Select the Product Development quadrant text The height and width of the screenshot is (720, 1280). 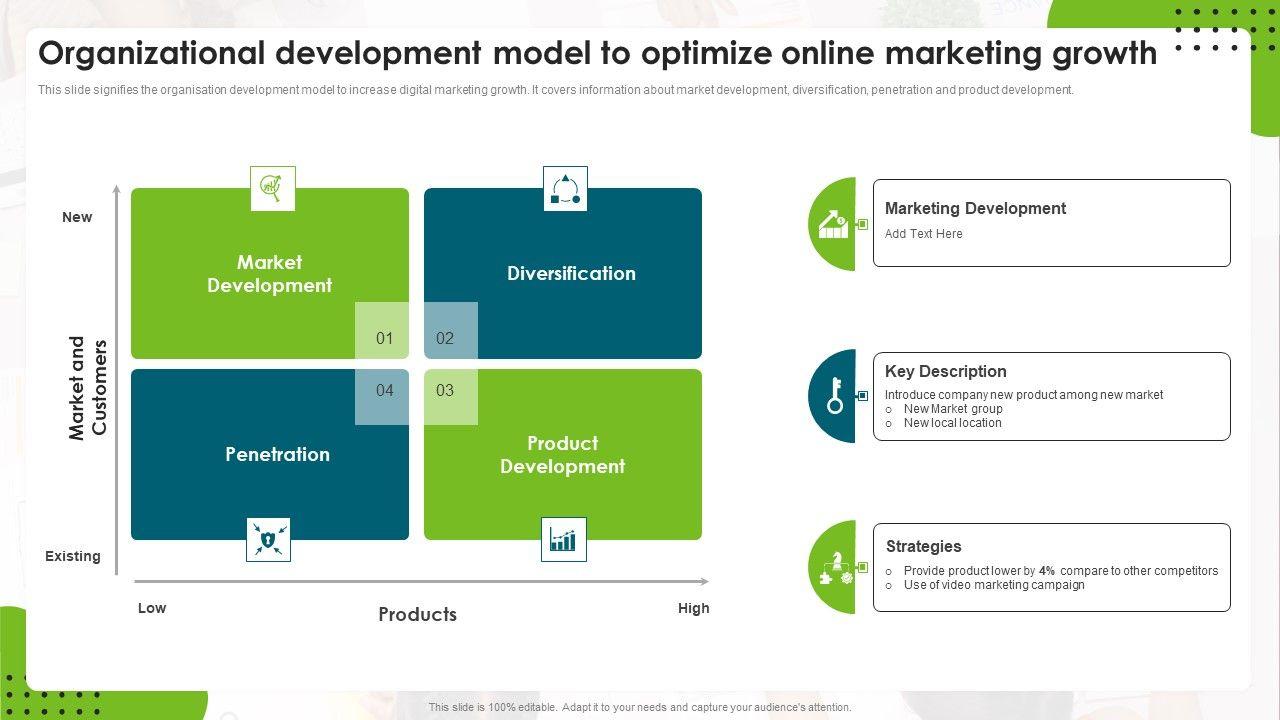[x=562, y=455]
